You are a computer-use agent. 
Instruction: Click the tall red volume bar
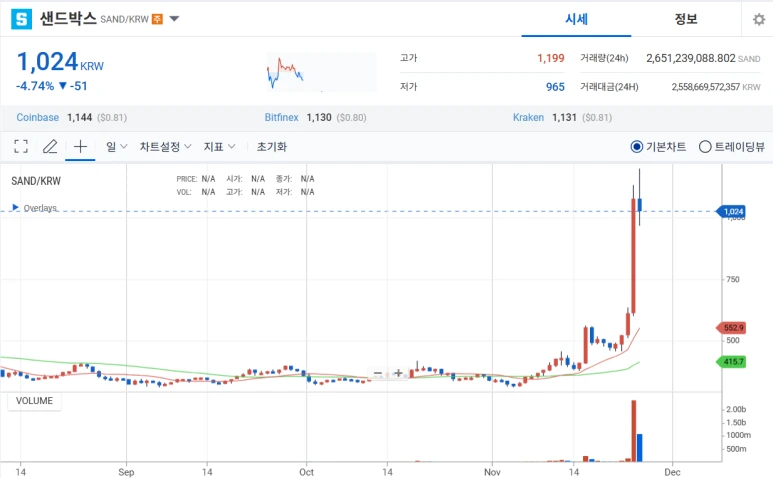tap(633, 431)
